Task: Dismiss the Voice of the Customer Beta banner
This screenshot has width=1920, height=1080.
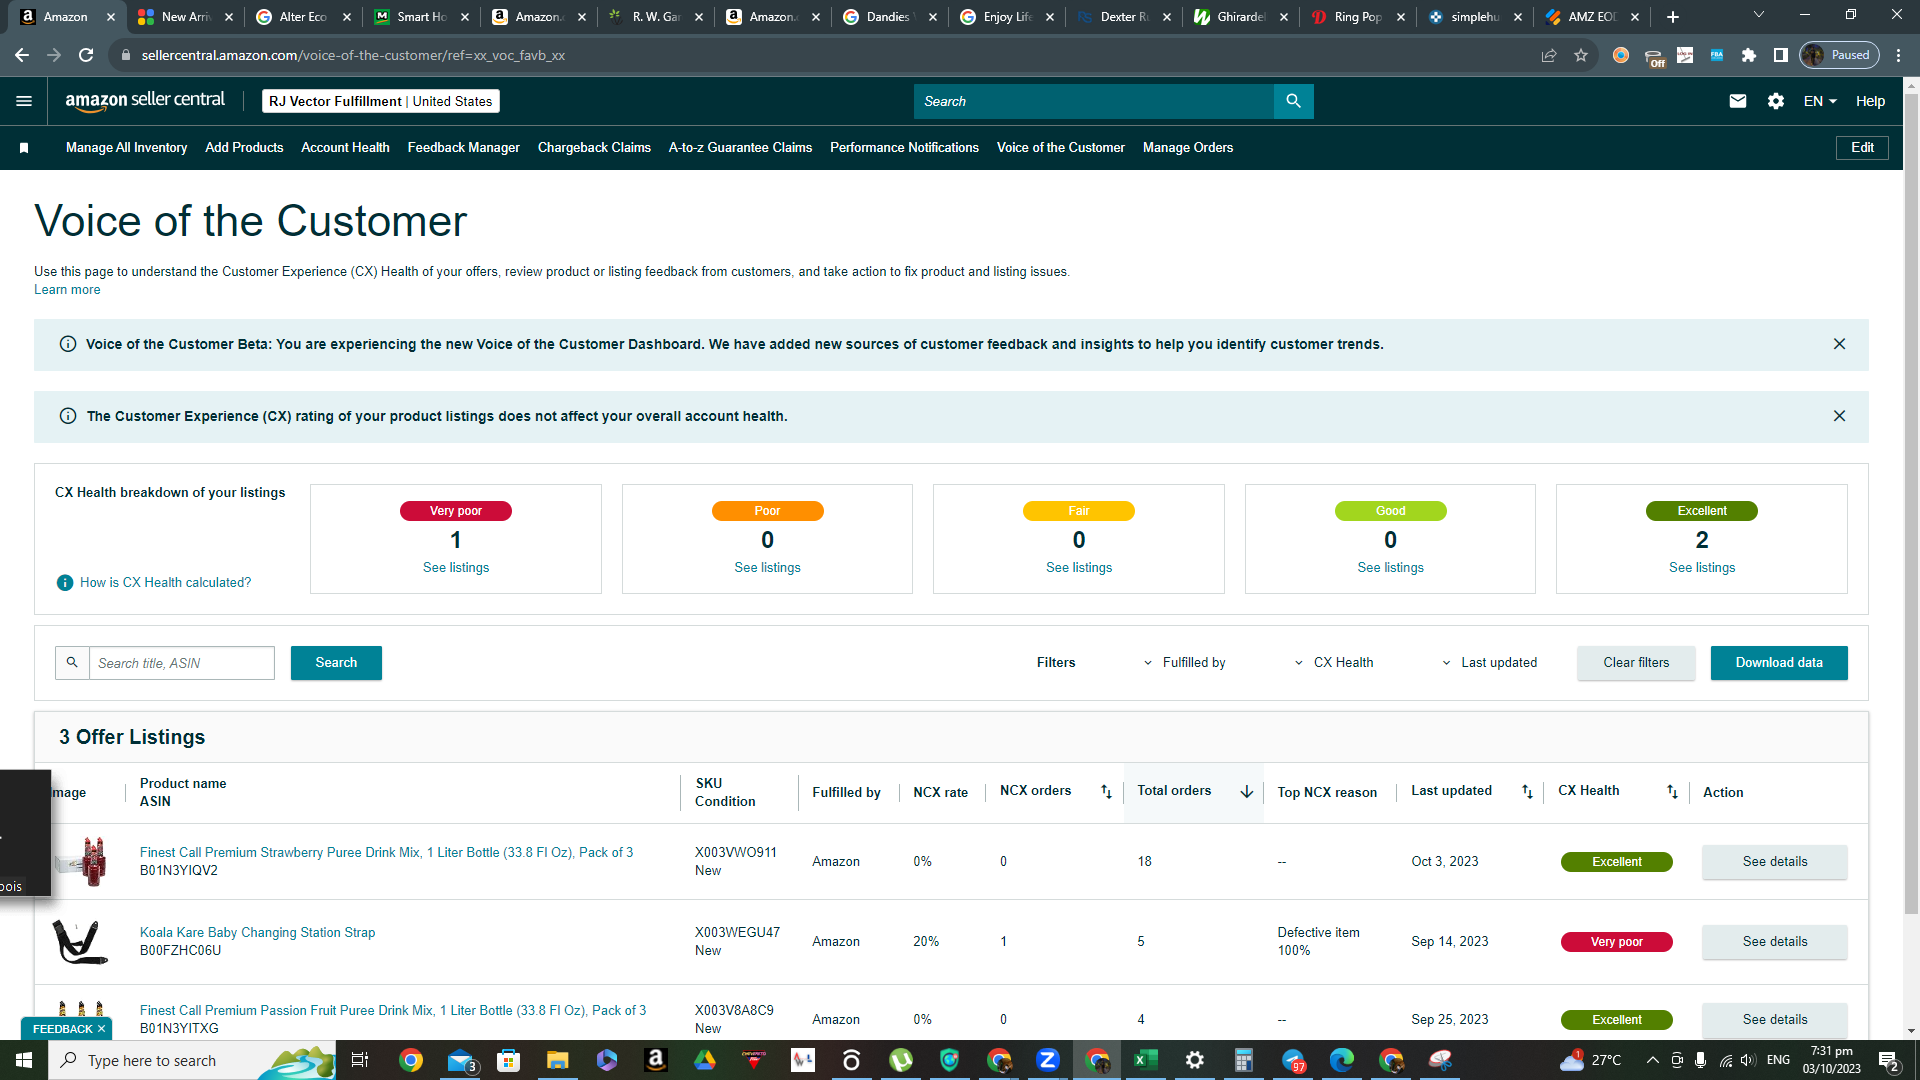Action: [x=1839, y=344]
